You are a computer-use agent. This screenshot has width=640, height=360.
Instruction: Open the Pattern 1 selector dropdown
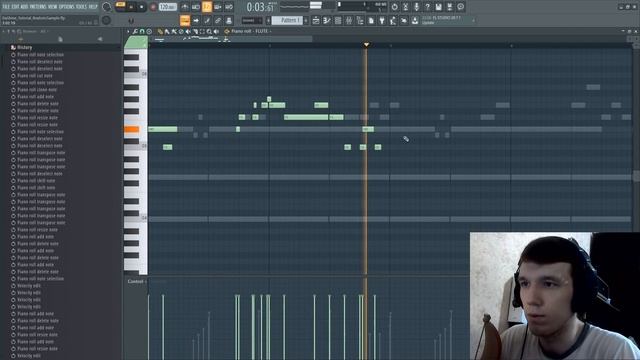coord(287,20)
